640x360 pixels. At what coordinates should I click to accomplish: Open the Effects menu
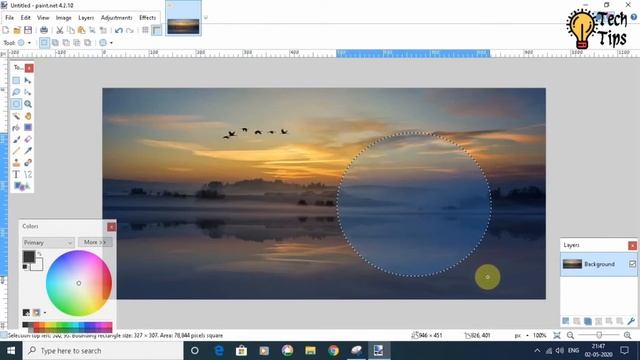click(147, 18)
